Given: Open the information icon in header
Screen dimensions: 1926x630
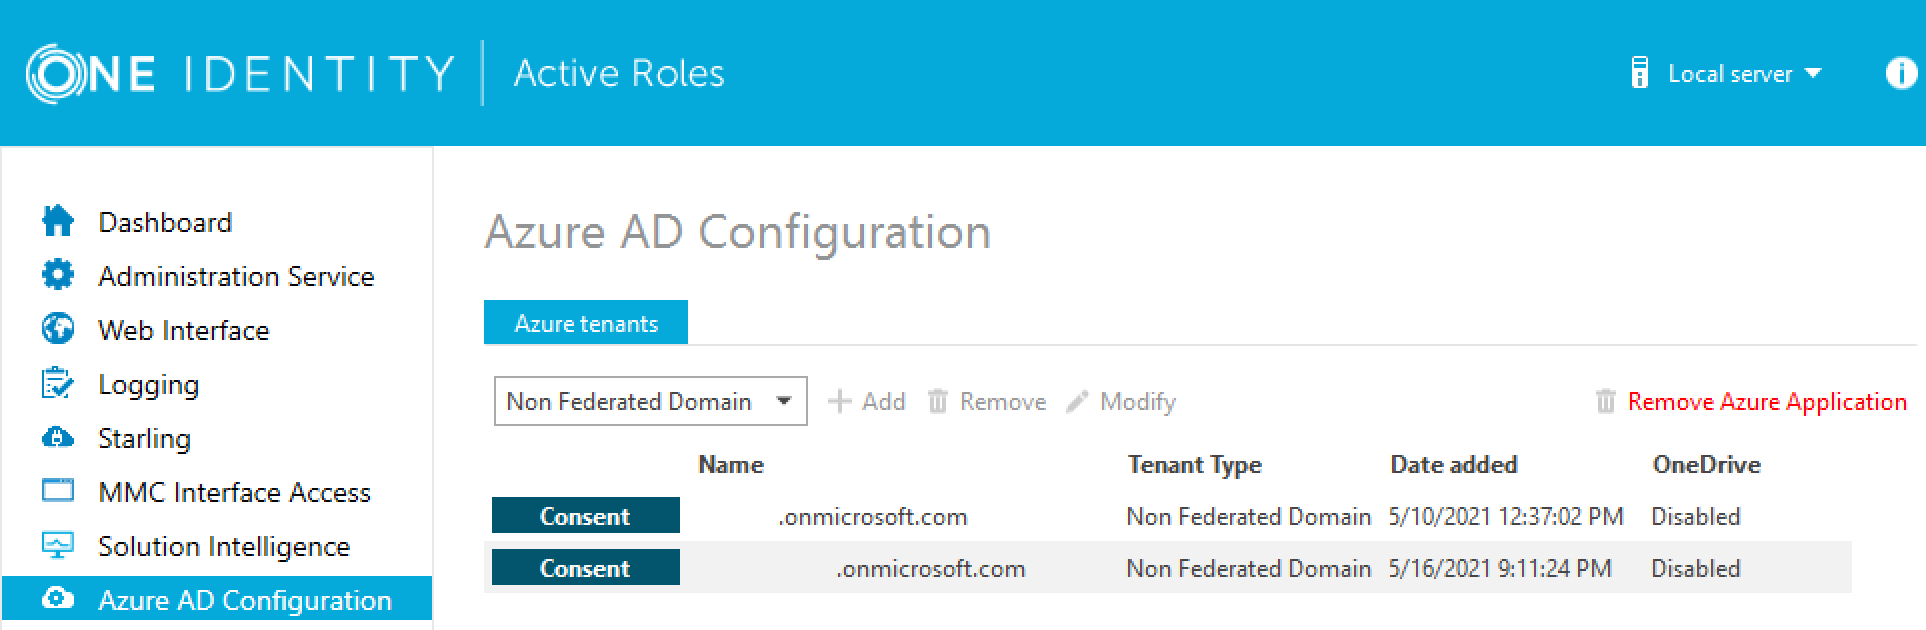Looking at the screenshot, I should click(1900, 73).
